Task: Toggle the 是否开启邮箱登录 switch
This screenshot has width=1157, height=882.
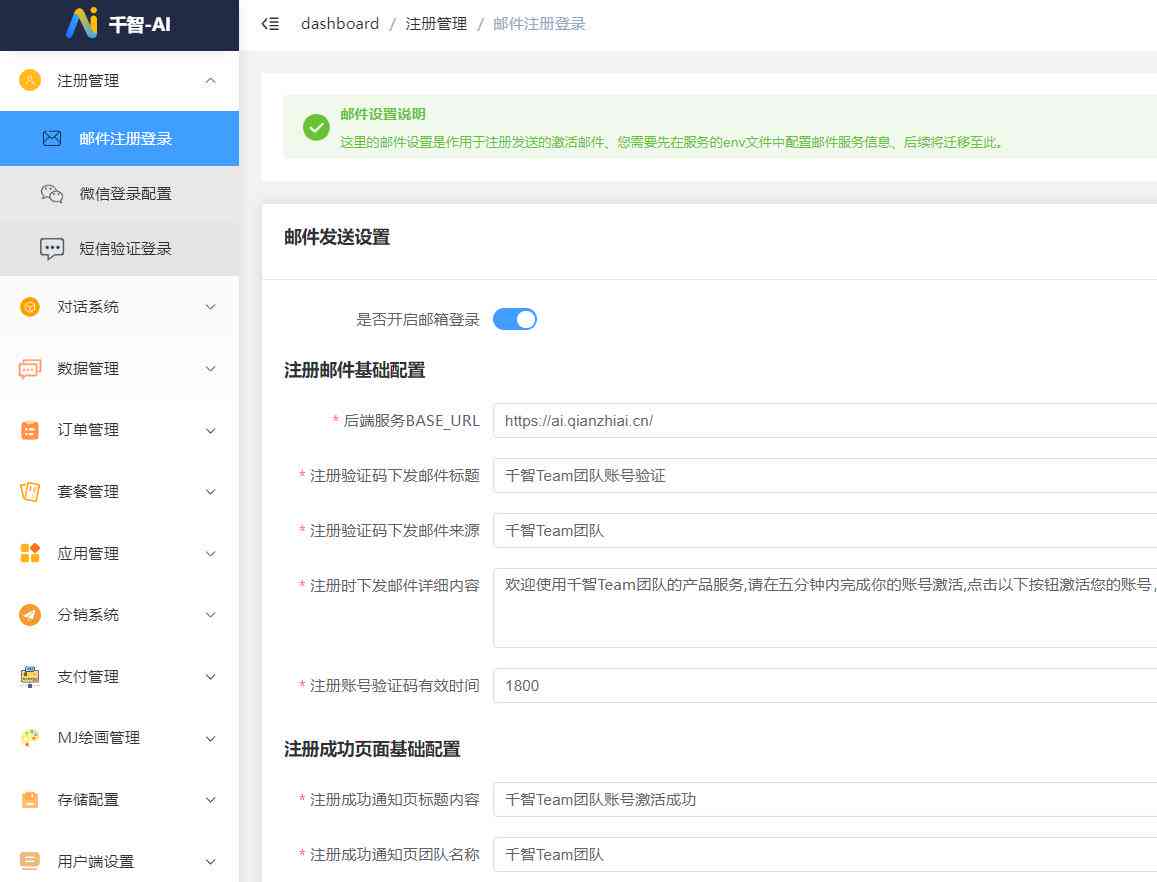Action: coord(514,319)
